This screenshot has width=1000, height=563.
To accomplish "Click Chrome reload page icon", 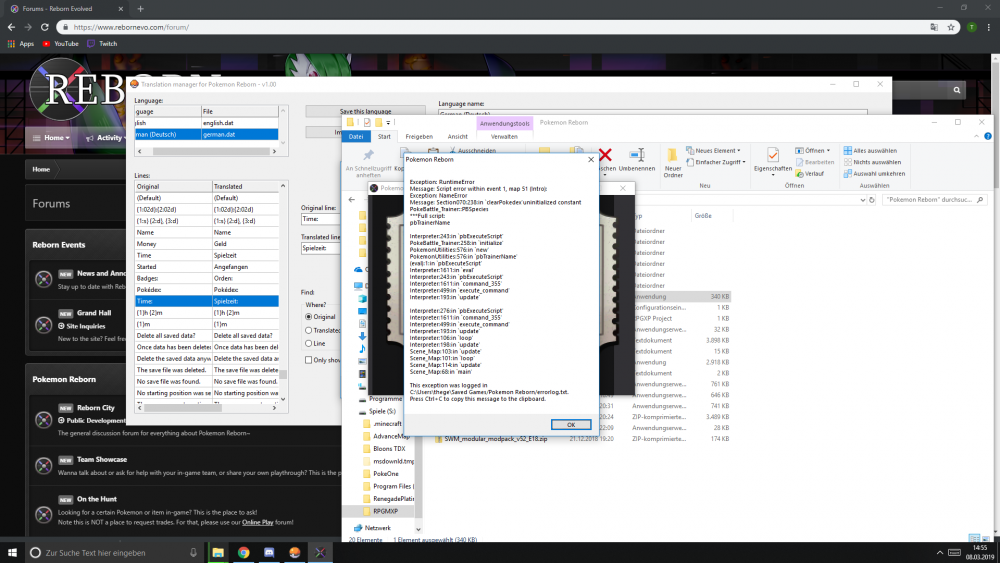I will pyautogui.click(x=45, y=27).
